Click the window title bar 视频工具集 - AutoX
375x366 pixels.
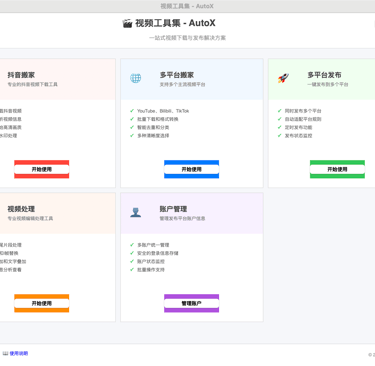[187, 6]
